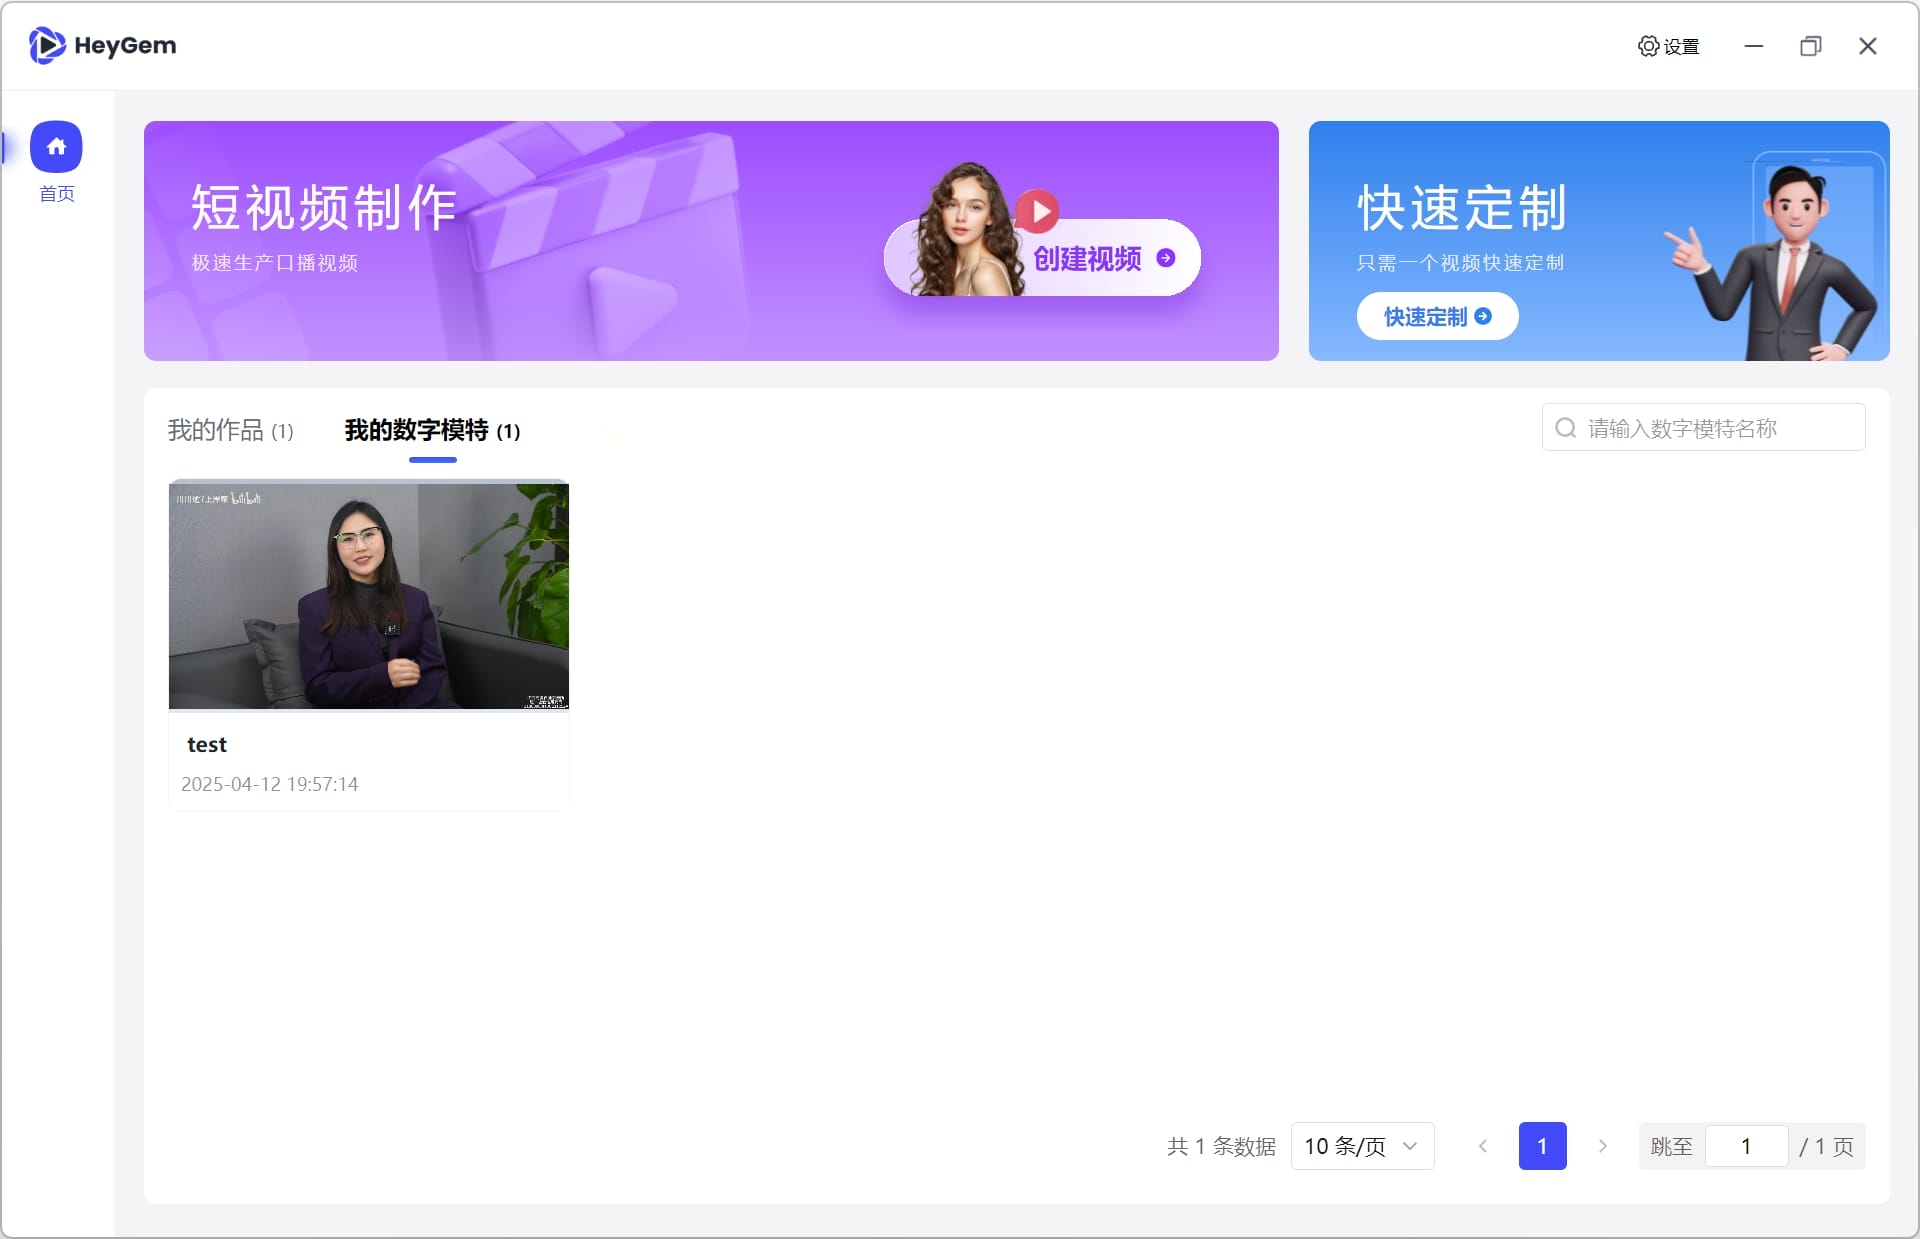Click the 创建视频 button
This screenshot has height=1239, width=1920.
coord(1087,258)
